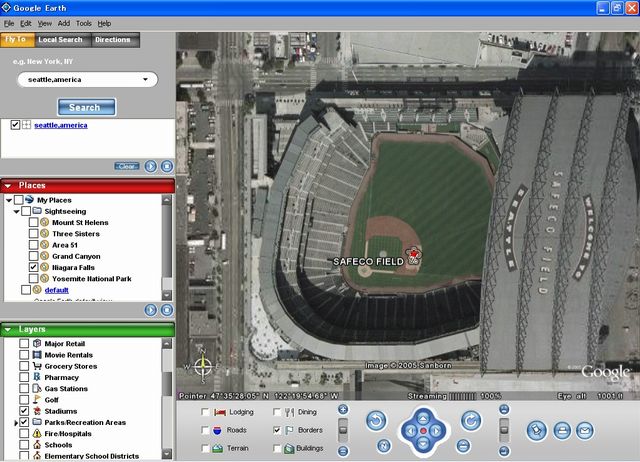Uncheck the Stadiums layer checkbox

coord(24,411)
